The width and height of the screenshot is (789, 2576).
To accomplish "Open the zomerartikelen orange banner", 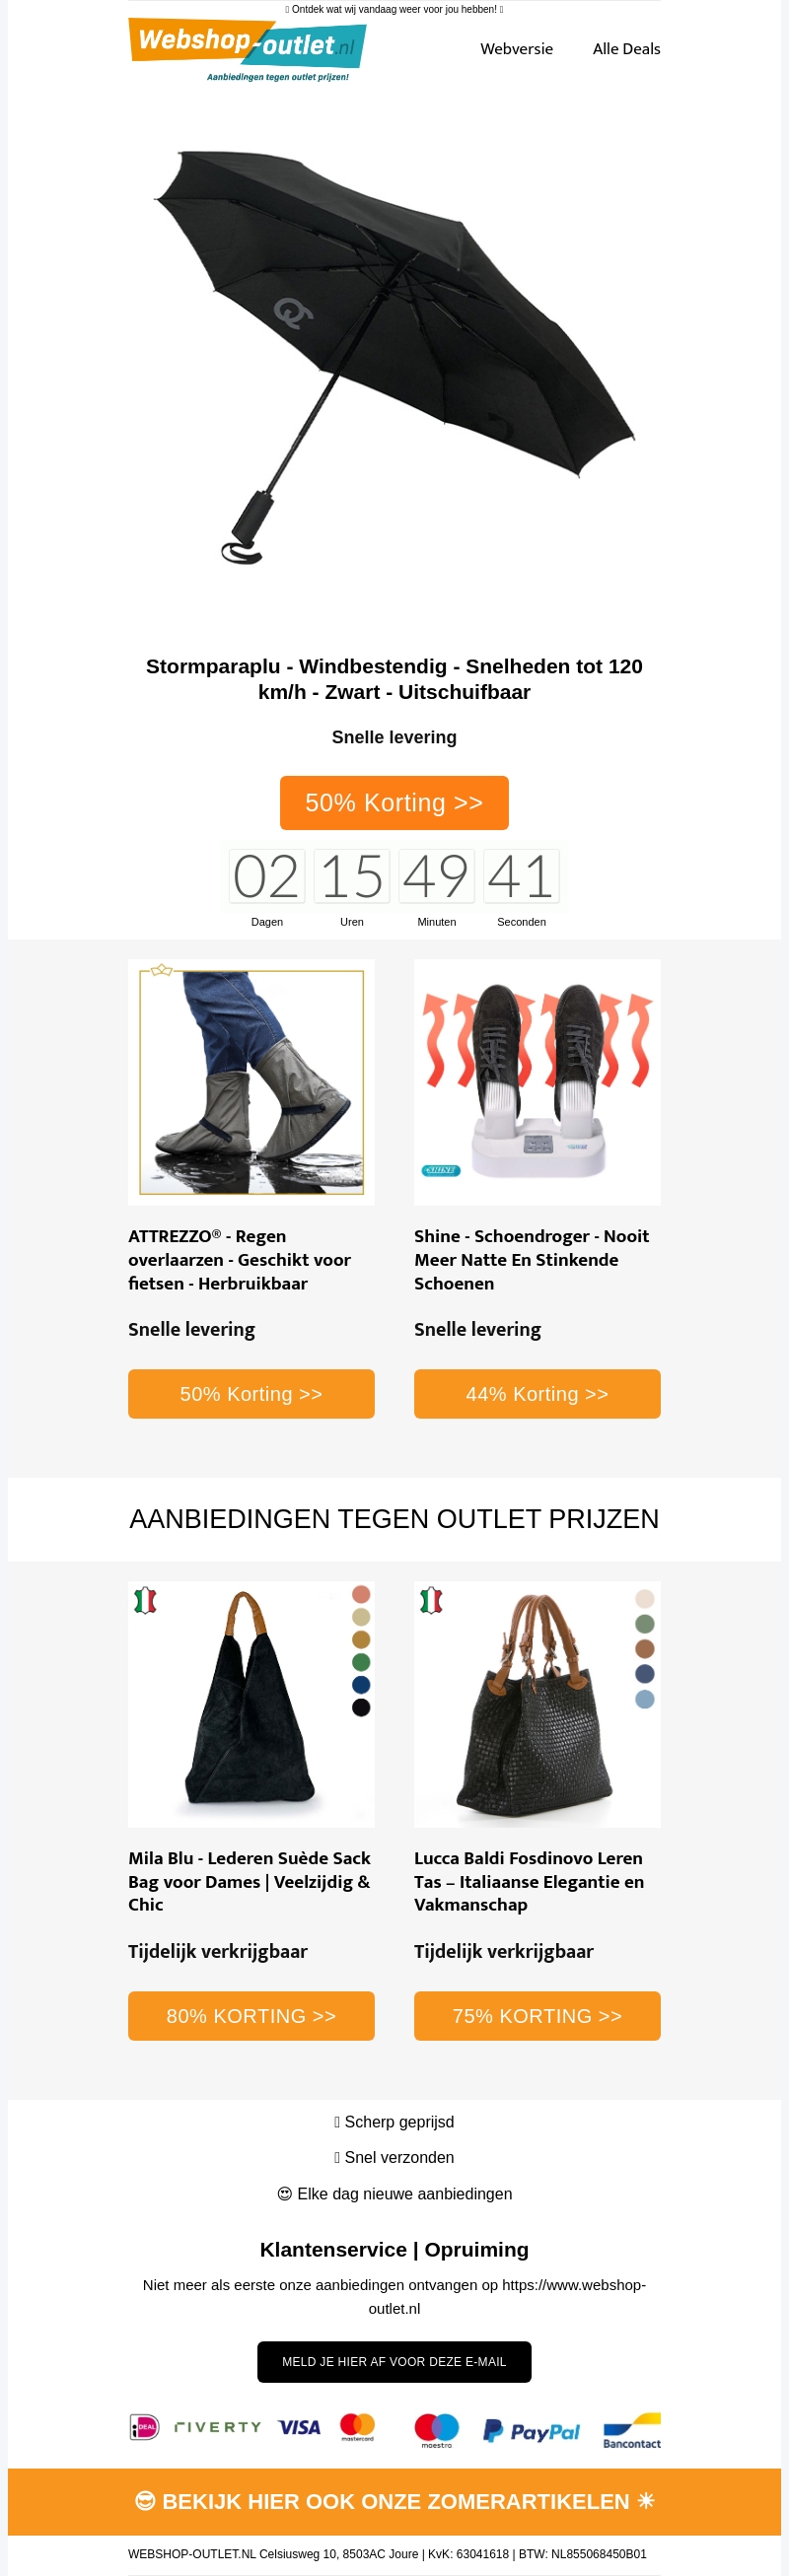I will point(394,2501).
